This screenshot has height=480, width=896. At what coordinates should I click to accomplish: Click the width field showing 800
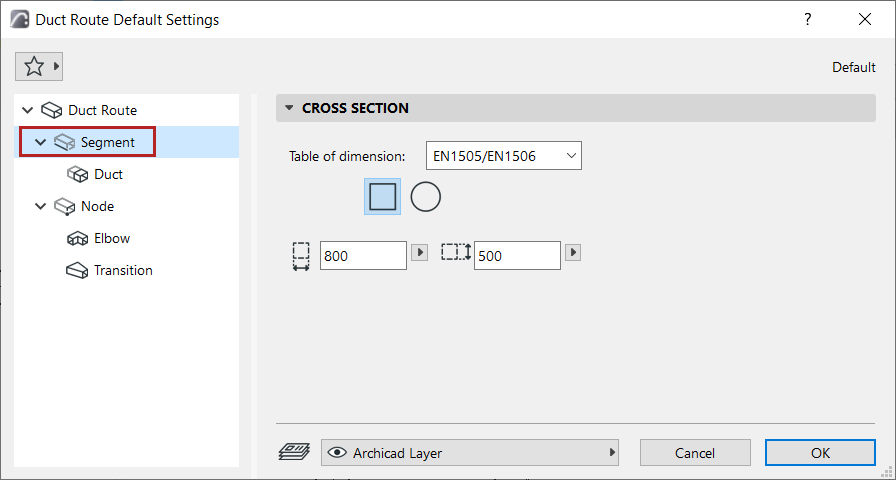tap(362, 256)
